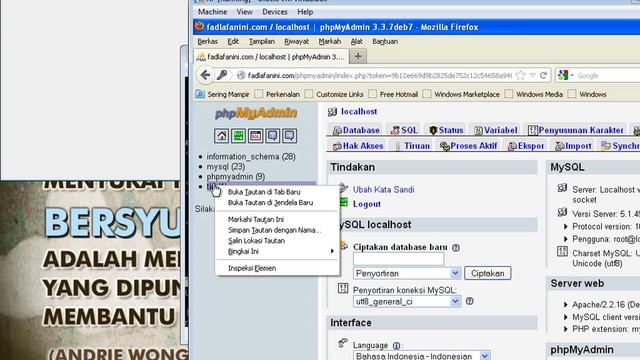The height and width of the screenshot is (360, 640).
Task: Open the Tiruan tab
Action: coord(412,146)
